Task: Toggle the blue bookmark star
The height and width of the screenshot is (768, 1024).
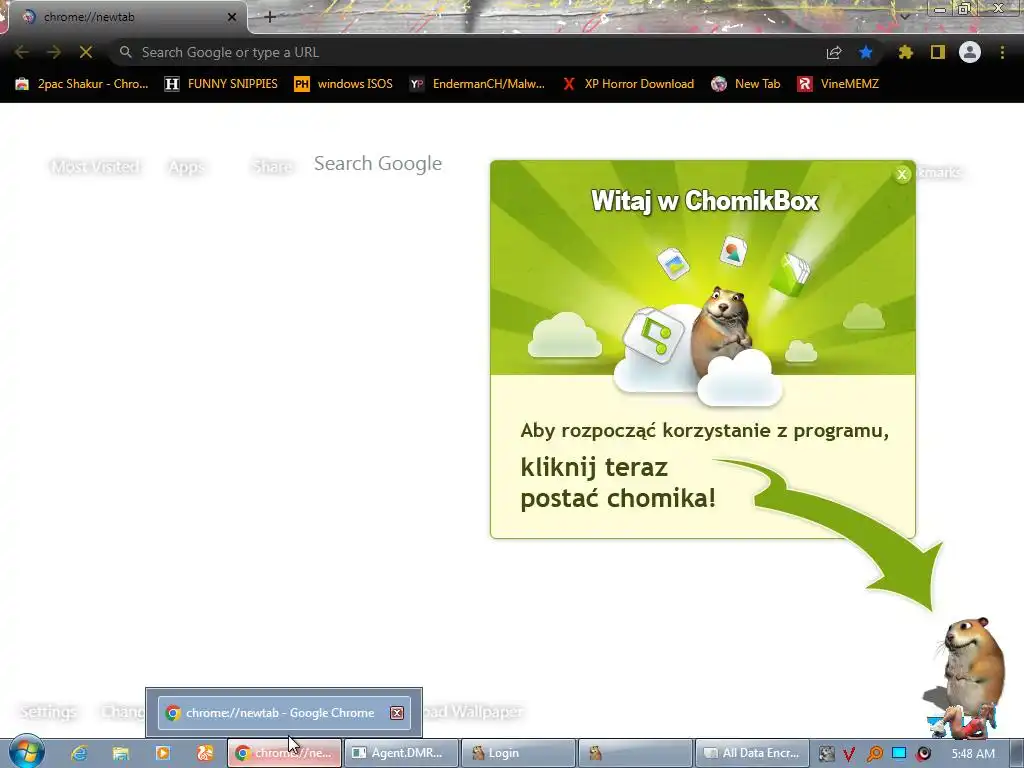Action: click(x=865, y=52)
